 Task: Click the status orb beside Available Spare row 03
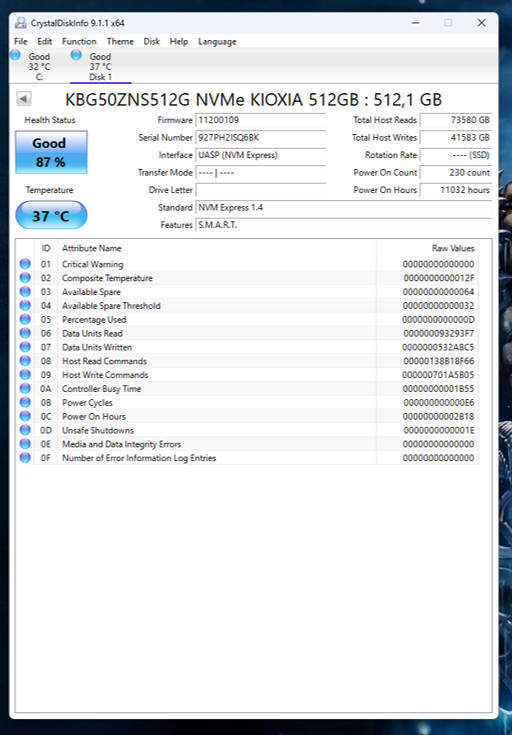tap(25, 292)
